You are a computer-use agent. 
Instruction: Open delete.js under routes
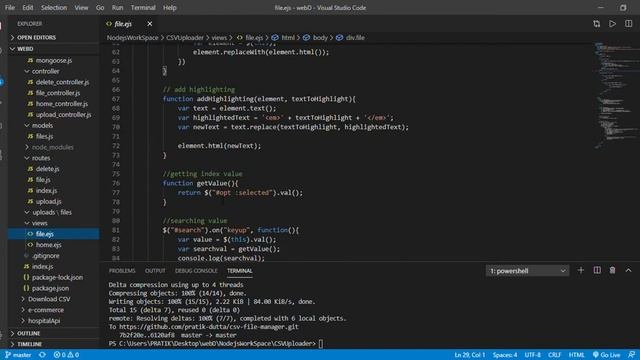point(47,169)
